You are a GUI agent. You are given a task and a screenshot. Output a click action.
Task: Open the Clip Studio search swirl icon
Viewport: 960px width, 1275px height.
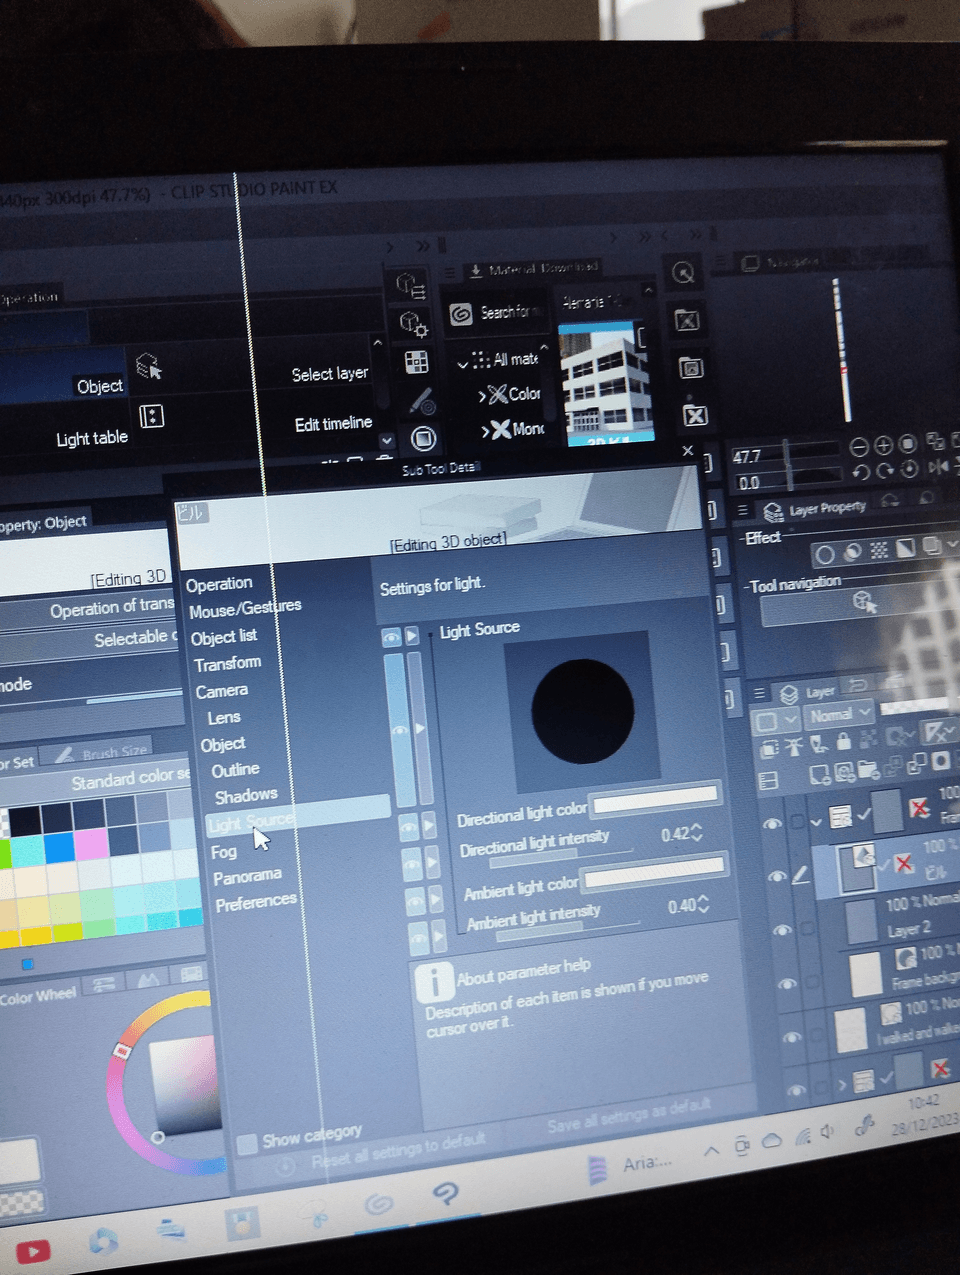click(x=460, y=315)
